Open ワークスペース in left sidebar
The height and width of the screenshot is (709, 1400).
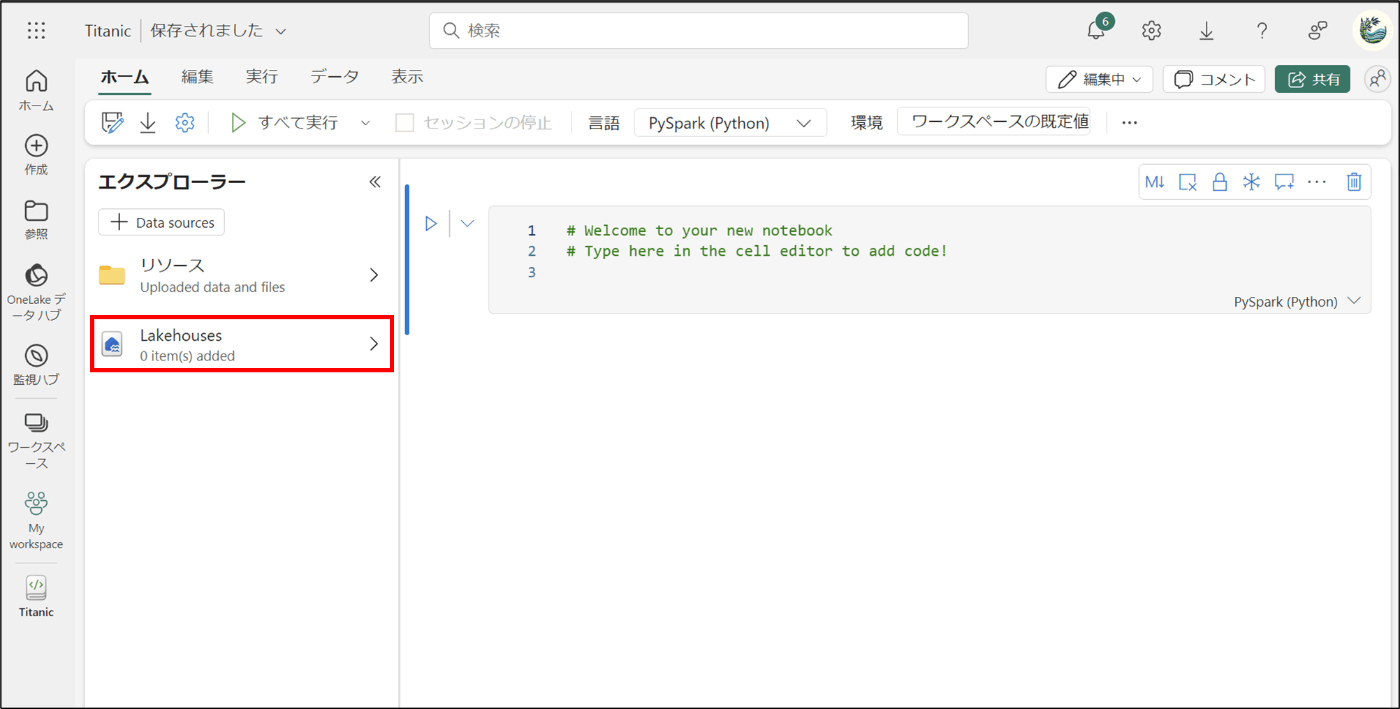(x=36, y=441)
